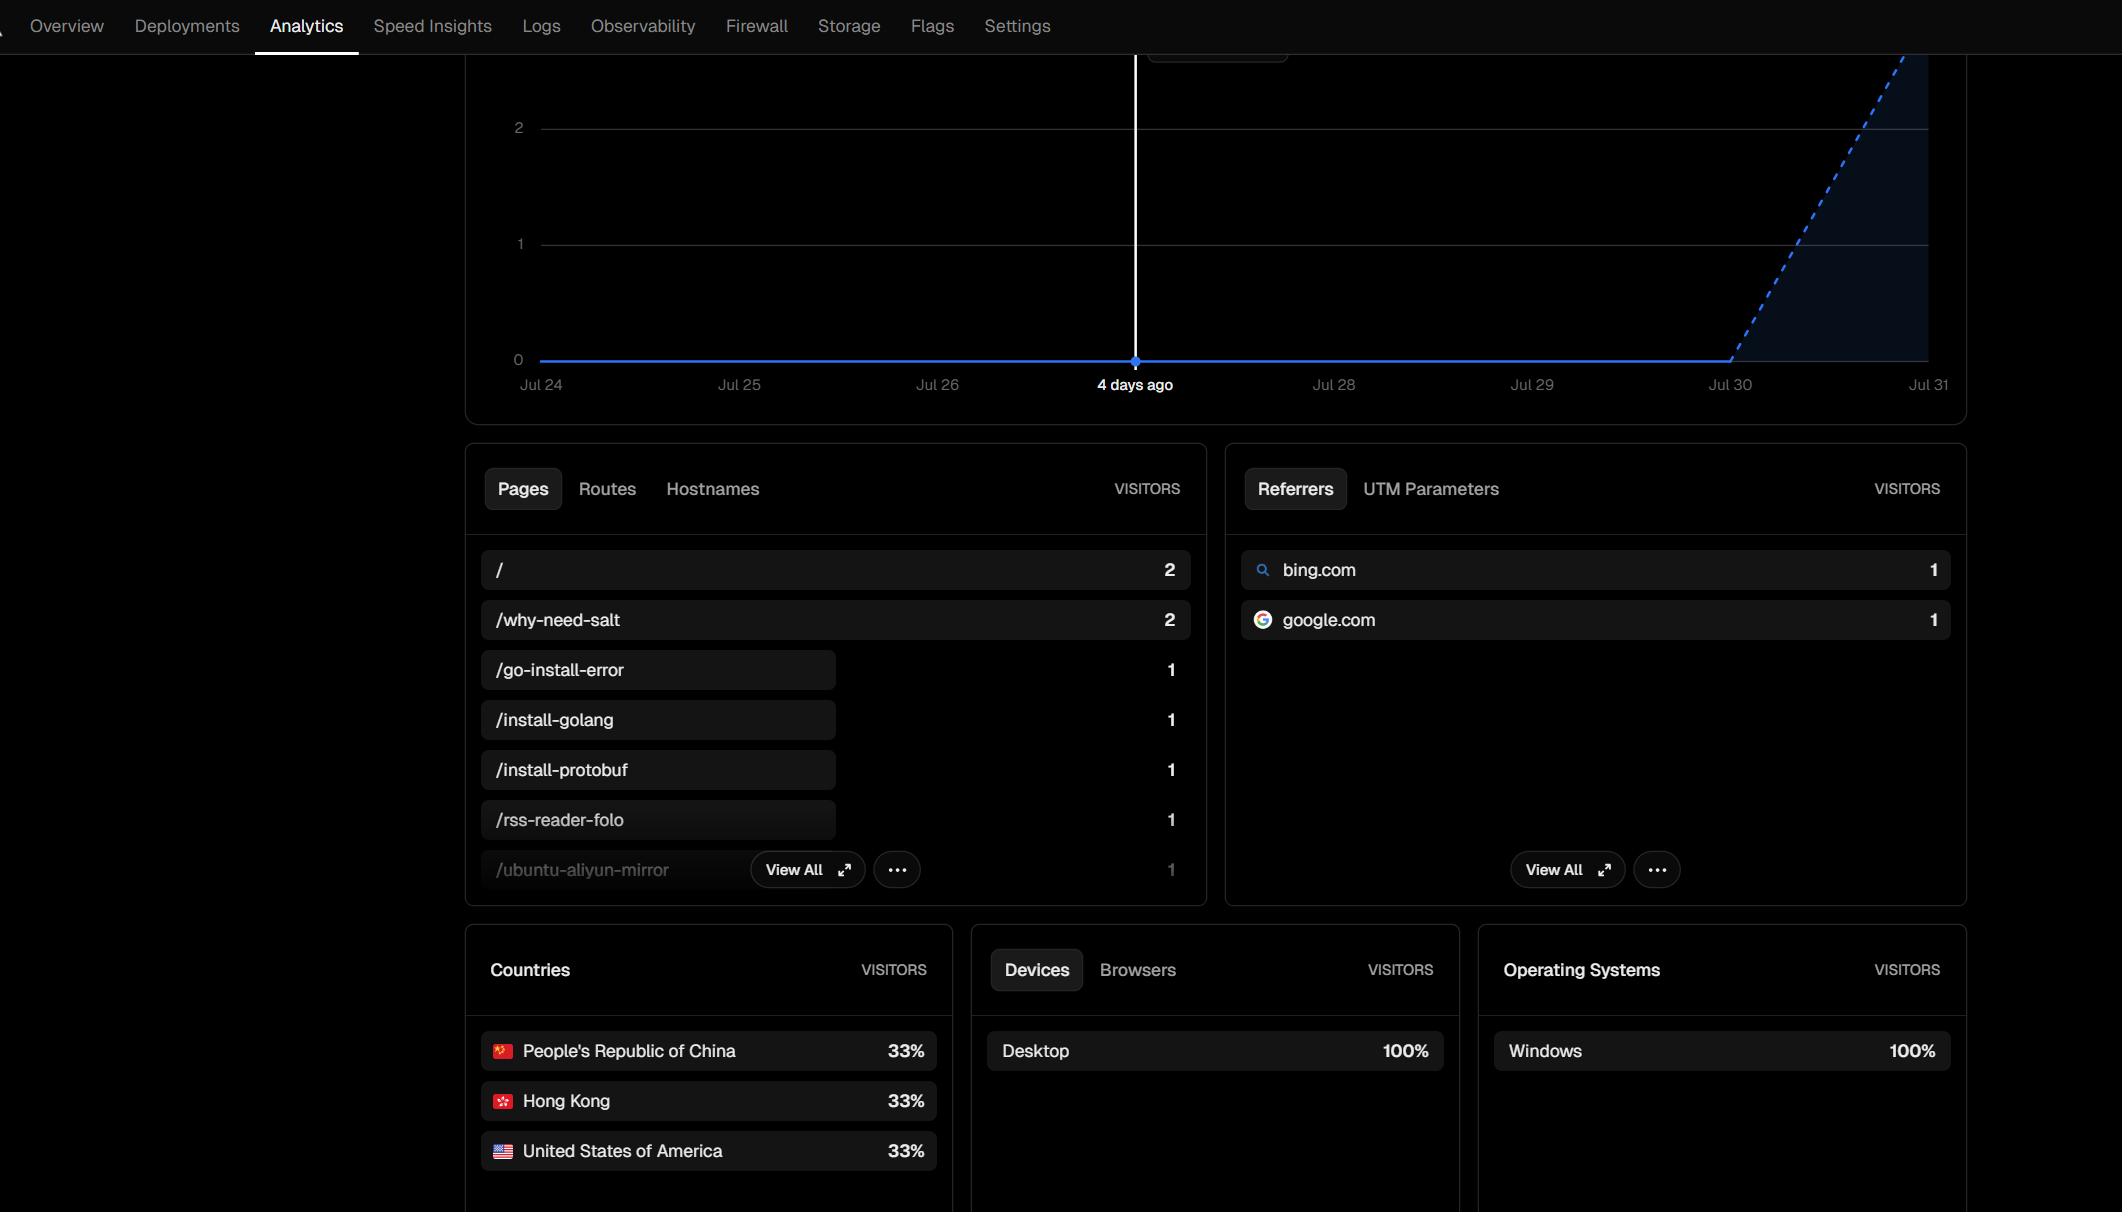Open the Flags tab
The height and width of the screenshot is (1212, 2122).
932,26
